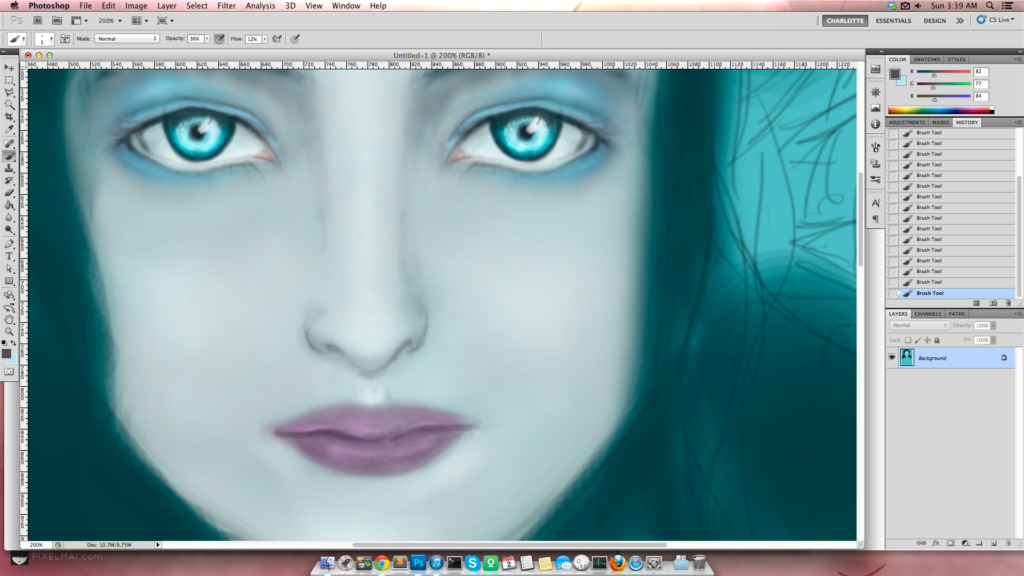Pick a color from the Color panel spectrum ramp

940,110
